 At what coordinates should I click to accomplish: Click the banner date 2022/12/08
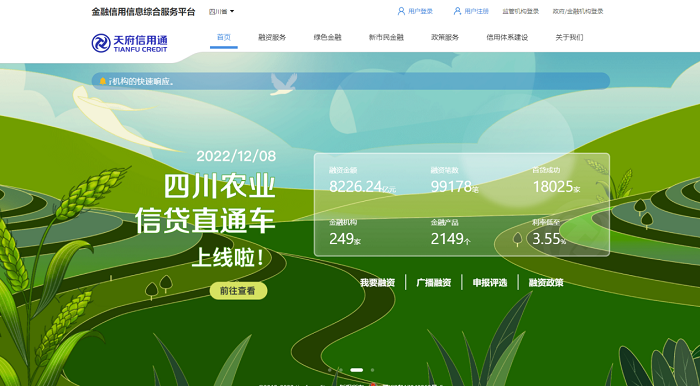pos(236,156)
